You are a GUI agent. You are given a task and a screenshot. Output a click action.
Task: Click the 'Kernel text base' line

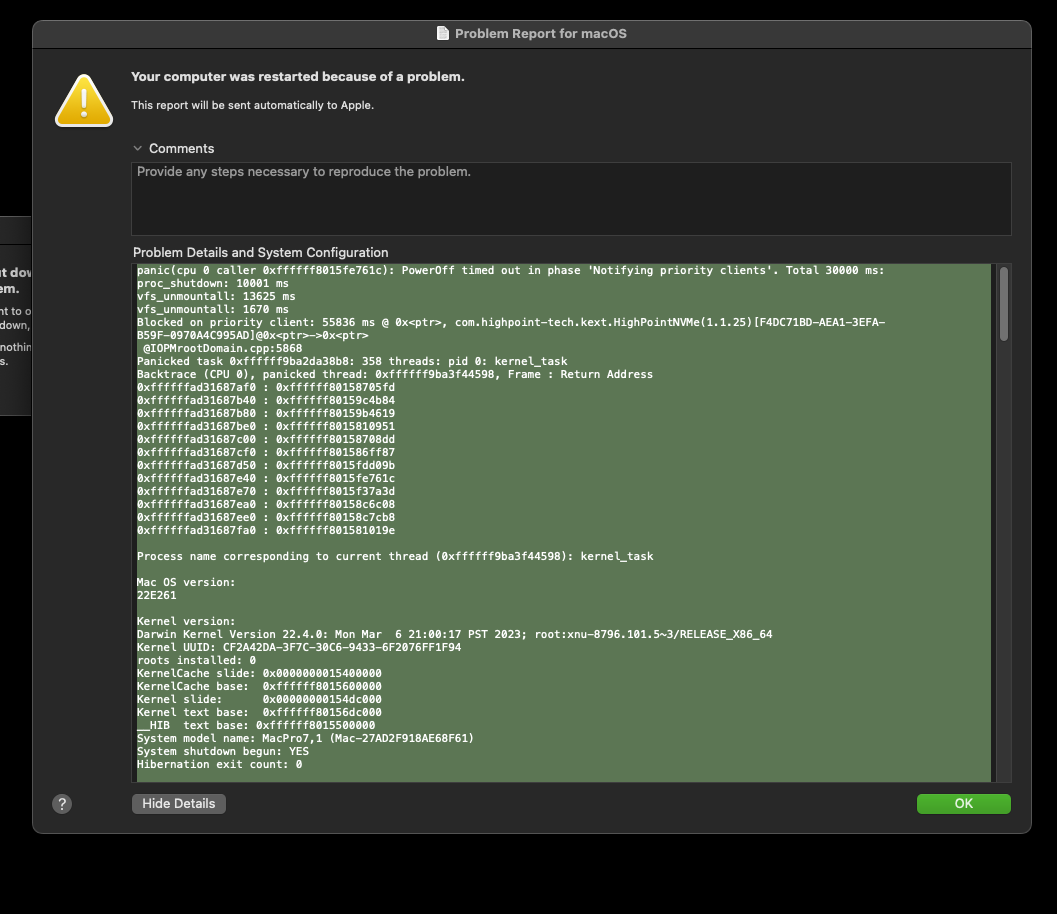(260, 712)
